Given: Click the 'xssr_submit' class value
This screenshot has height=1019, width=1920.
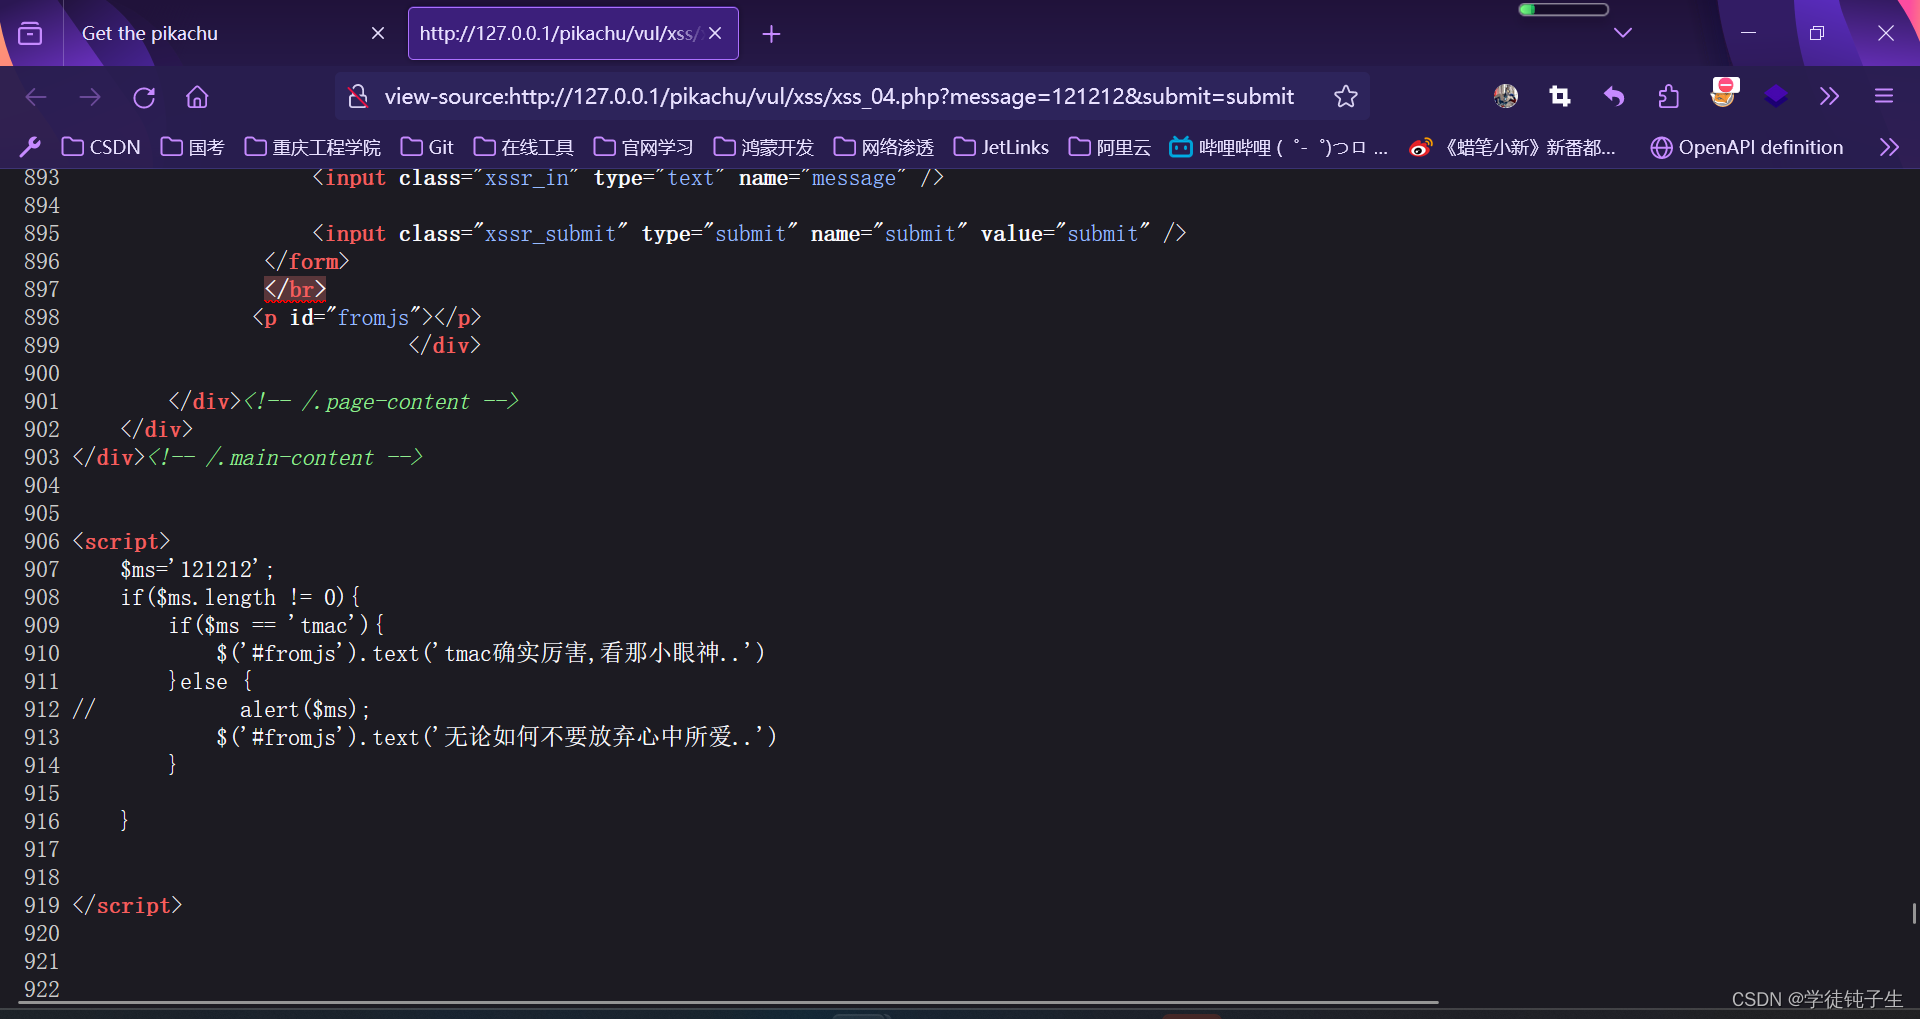Looking at the screenshot, I should click(x=551, y=233).
